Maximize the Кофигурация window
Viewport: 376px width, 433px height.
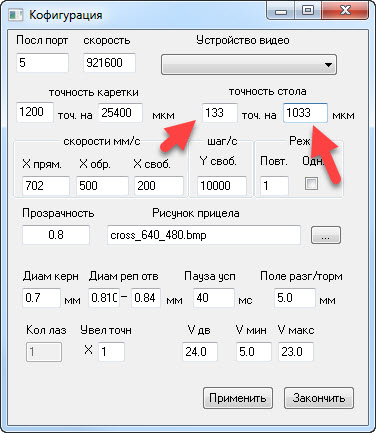[308, 11]
